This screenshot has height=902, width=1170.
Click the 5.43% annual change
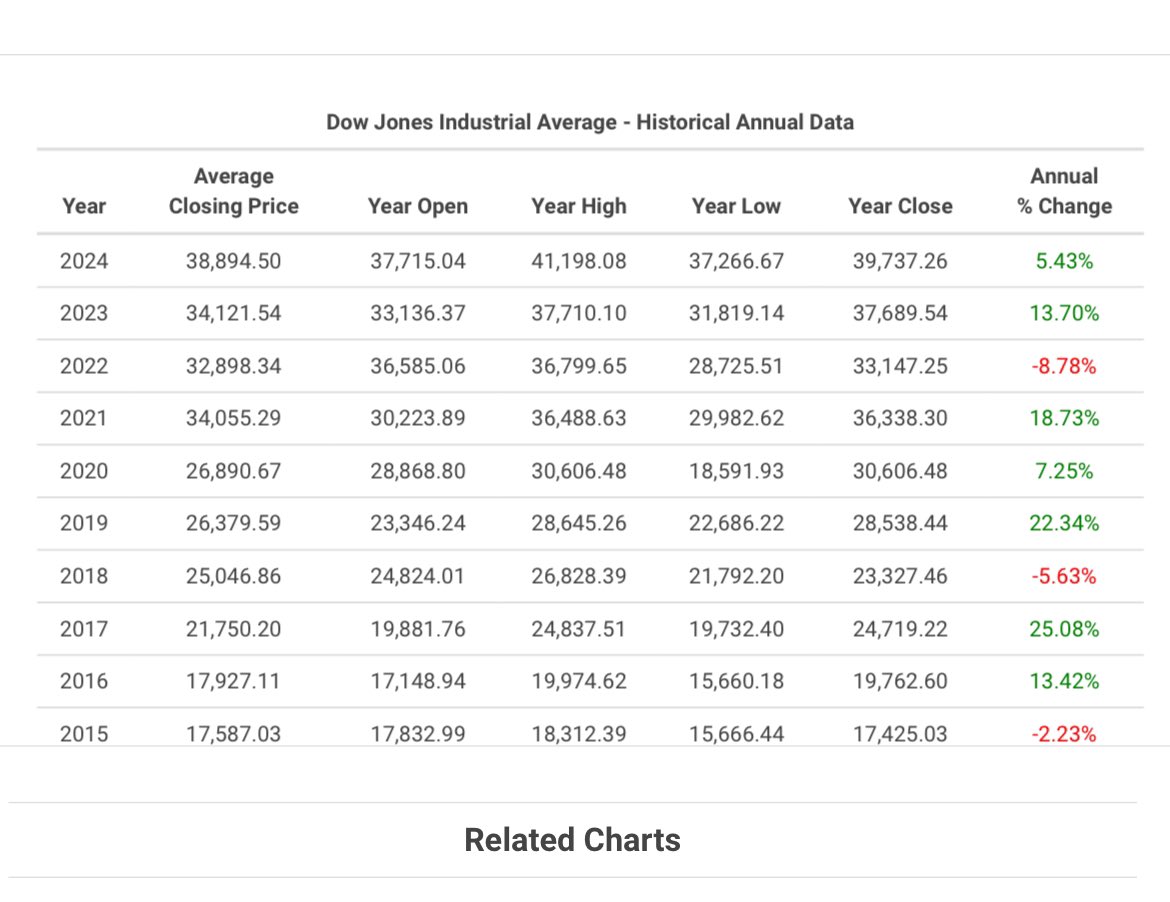pyautogui.click(x=1065, y=261)
